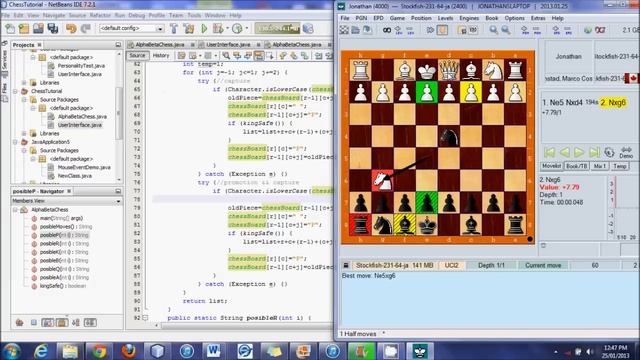Switch to first AlphaBetaChess.java editor tab

(160, 44)
